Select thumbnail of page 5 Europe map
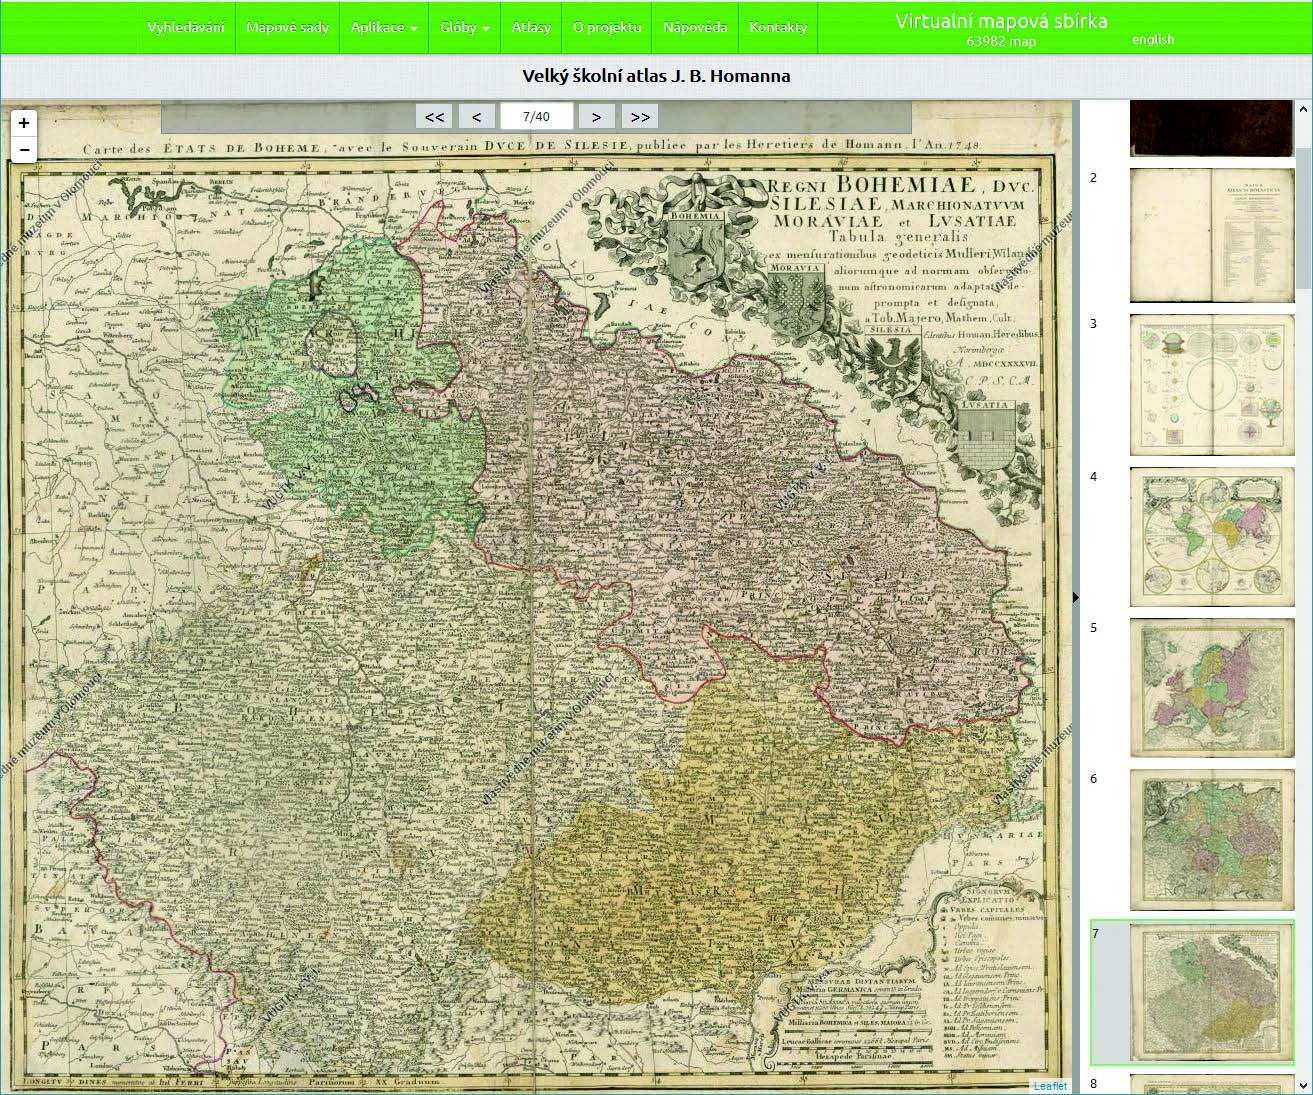This screenshot has width=1313, height=1095. point(1212,688)
